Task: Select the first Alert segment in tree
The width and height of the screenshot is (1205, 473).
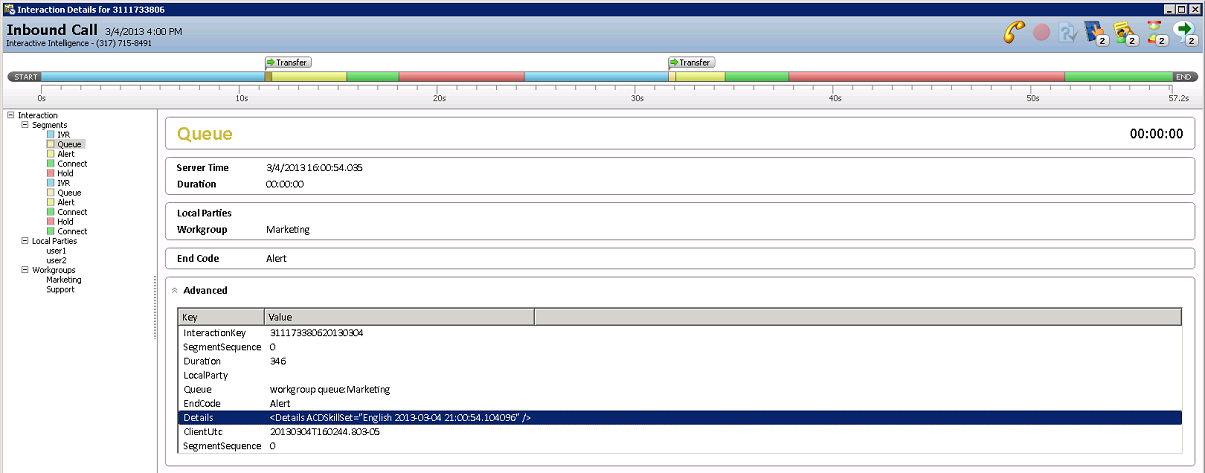Action: 65,154
